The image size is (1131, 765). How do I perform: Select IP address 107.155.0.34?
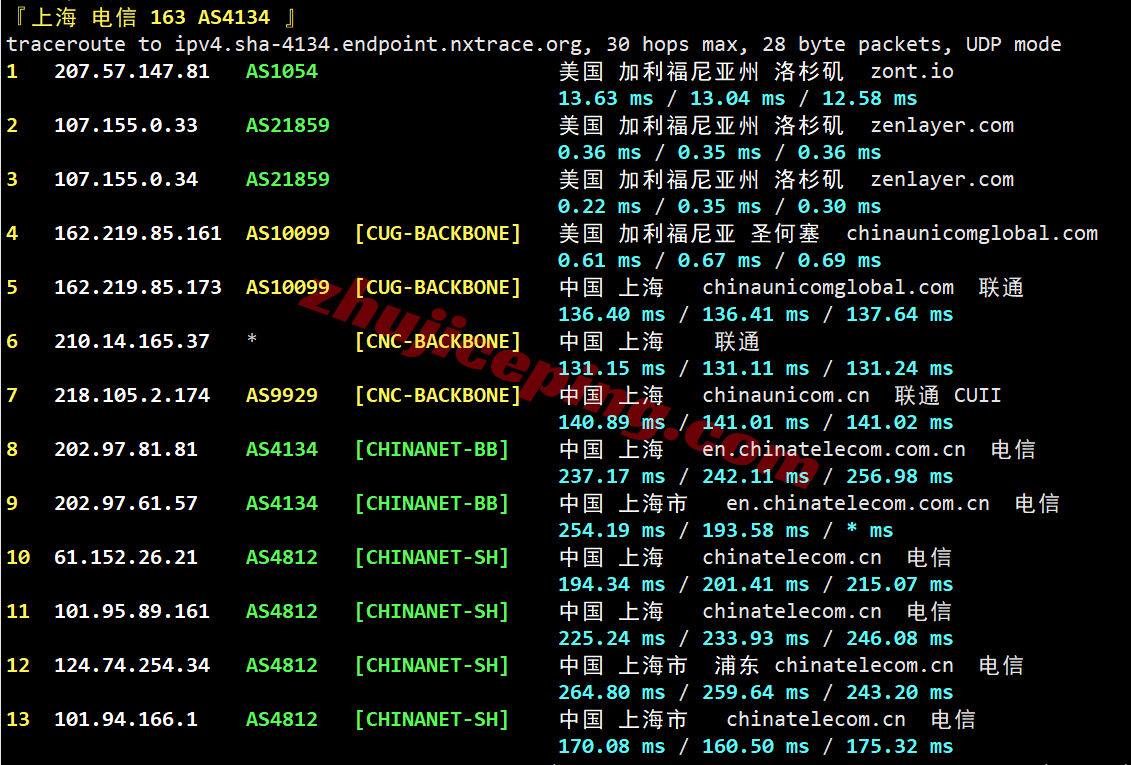126,180
